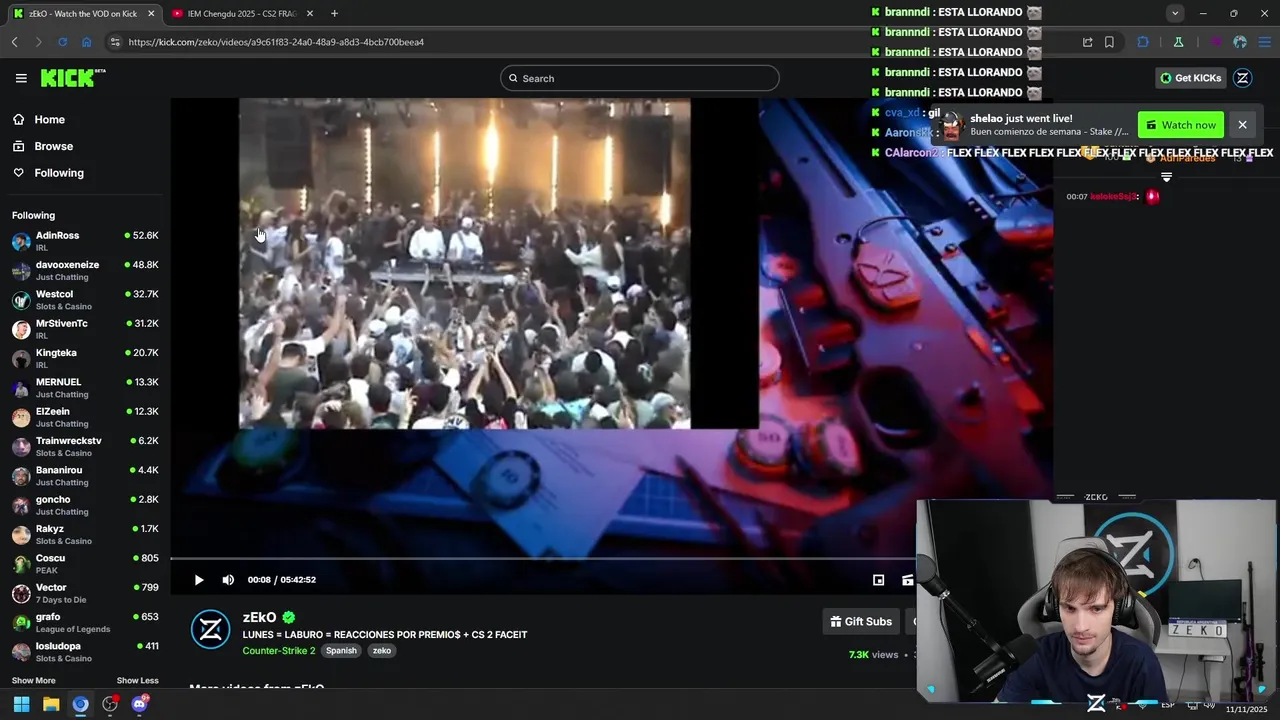
Task: Open Bananirou channel in Following list
Action: [85, 476]
